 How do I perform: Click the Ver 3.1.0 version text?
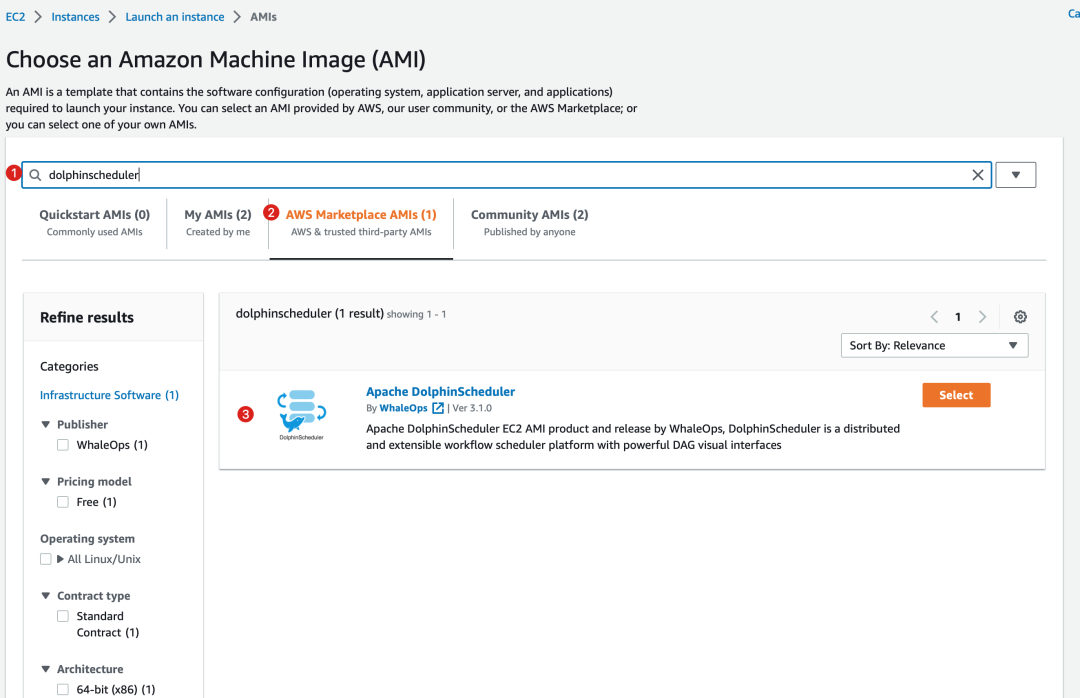[472, 408]
